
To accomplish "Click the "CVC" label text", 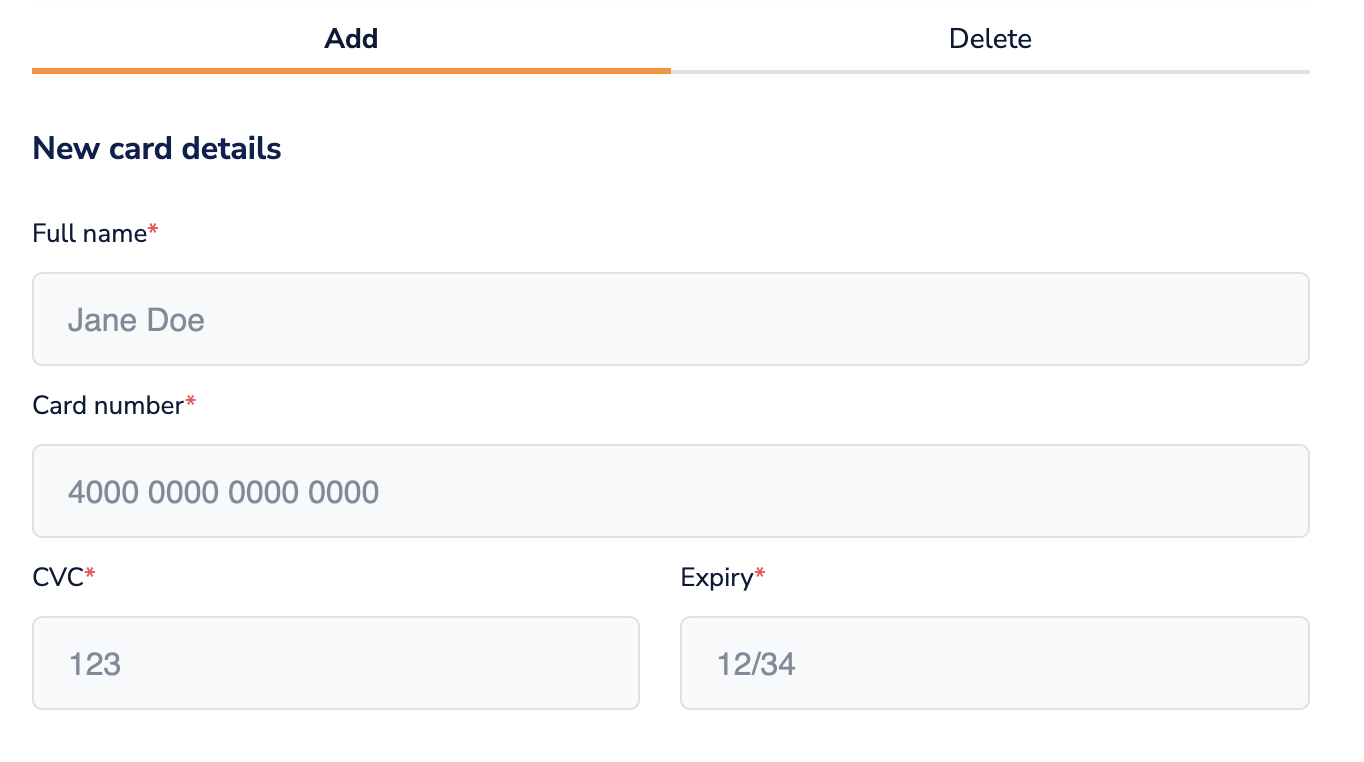I will tap(58, 577).
